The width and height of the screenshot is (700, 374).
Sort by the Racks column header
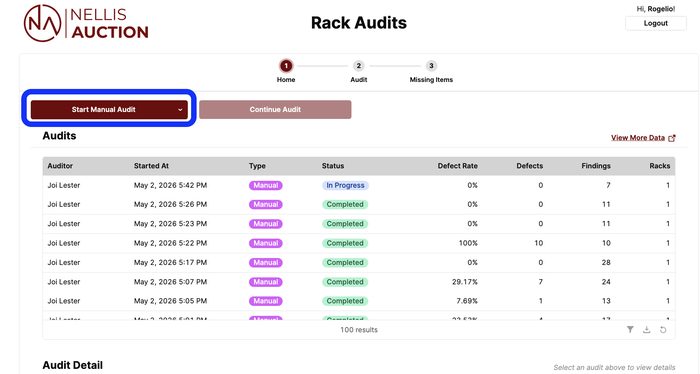660,166
